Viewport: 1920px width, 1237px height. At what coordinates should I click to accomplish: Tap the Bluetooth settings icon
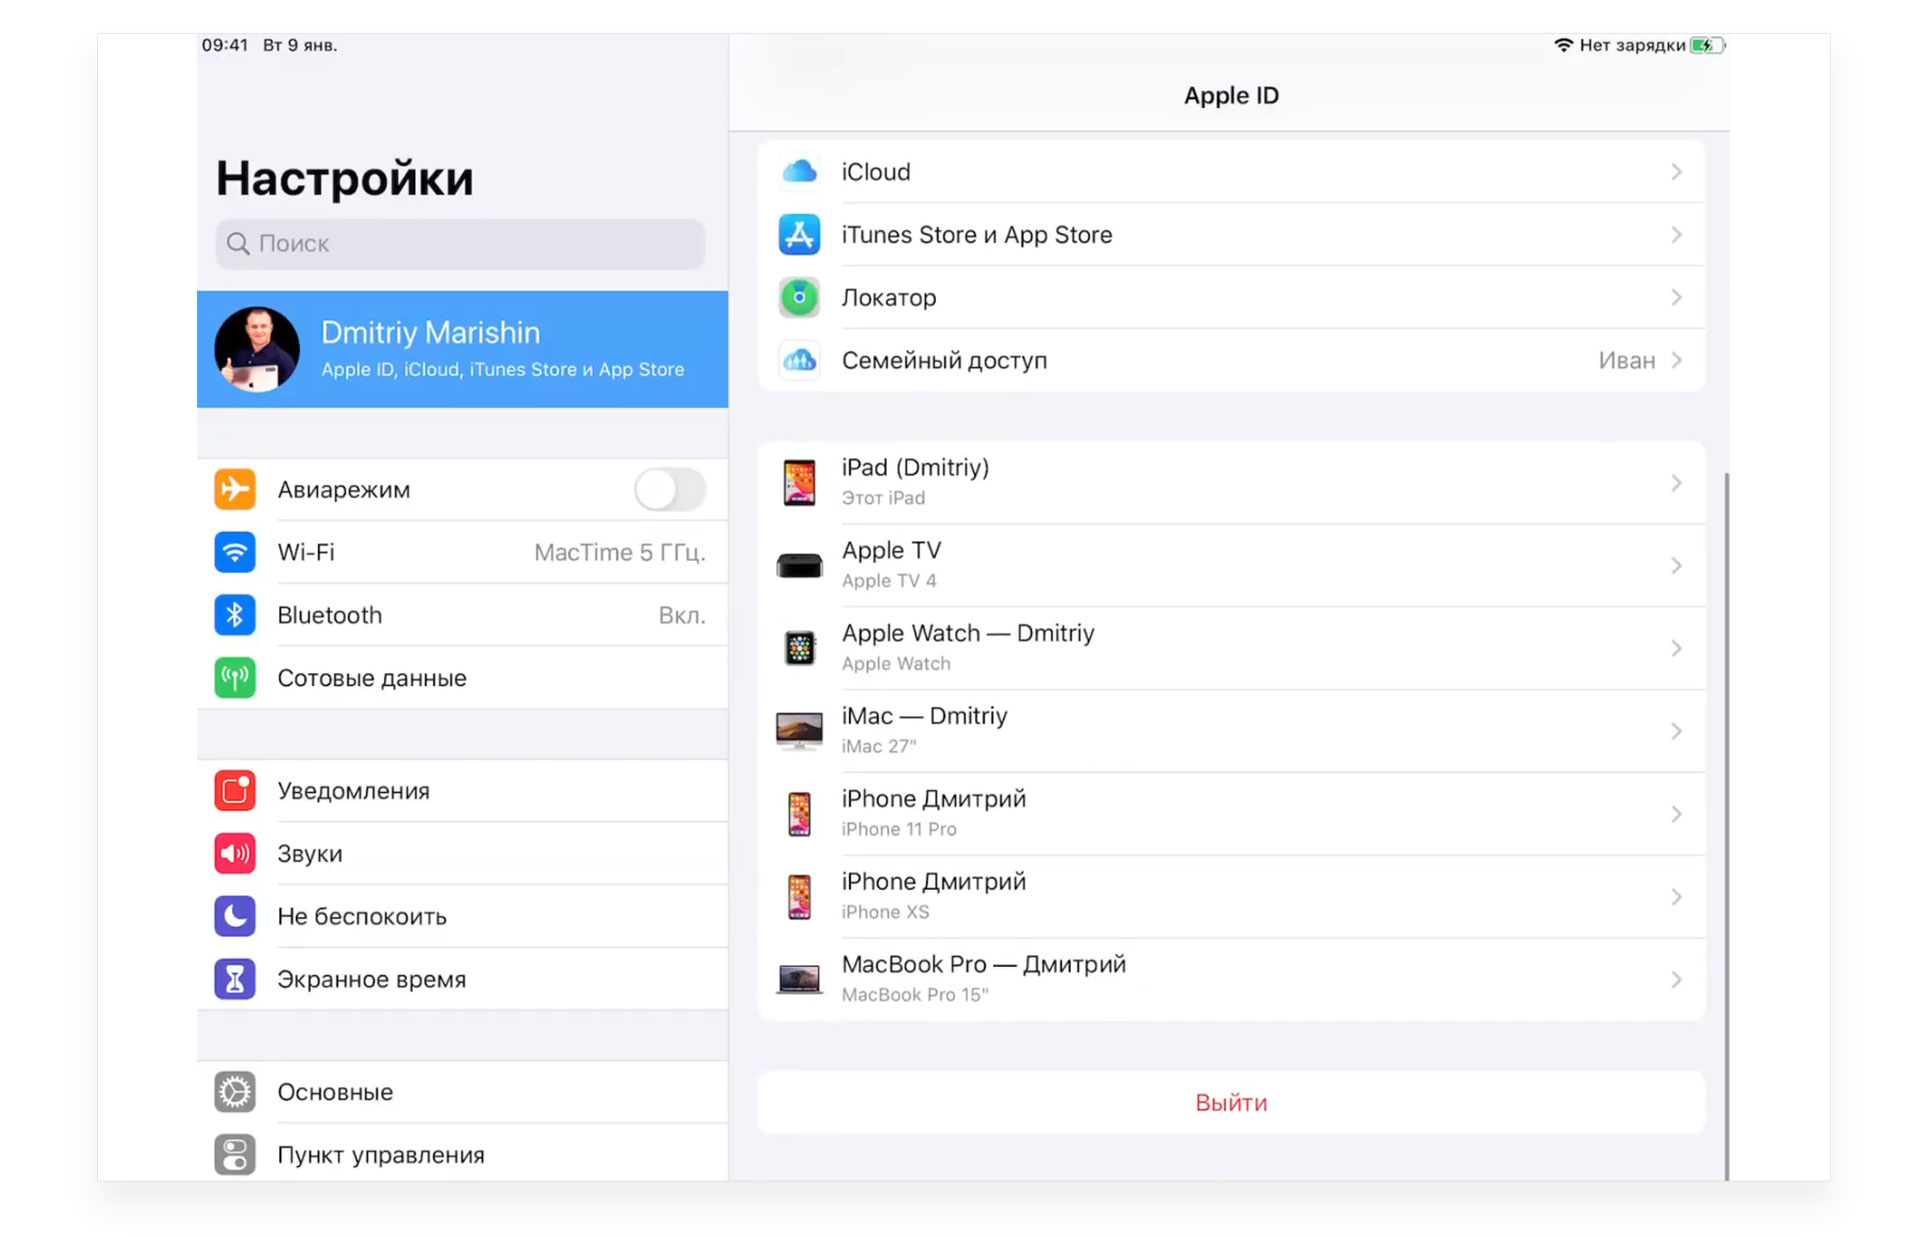235,615
